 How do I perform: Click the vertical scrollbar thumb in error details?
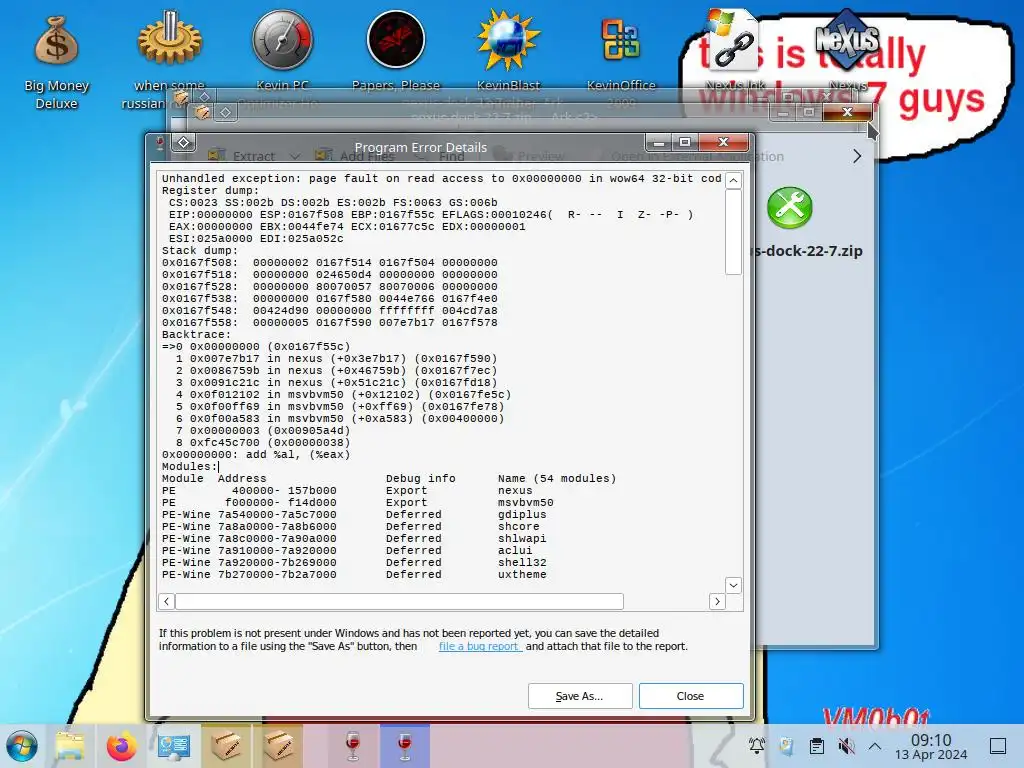733,232
